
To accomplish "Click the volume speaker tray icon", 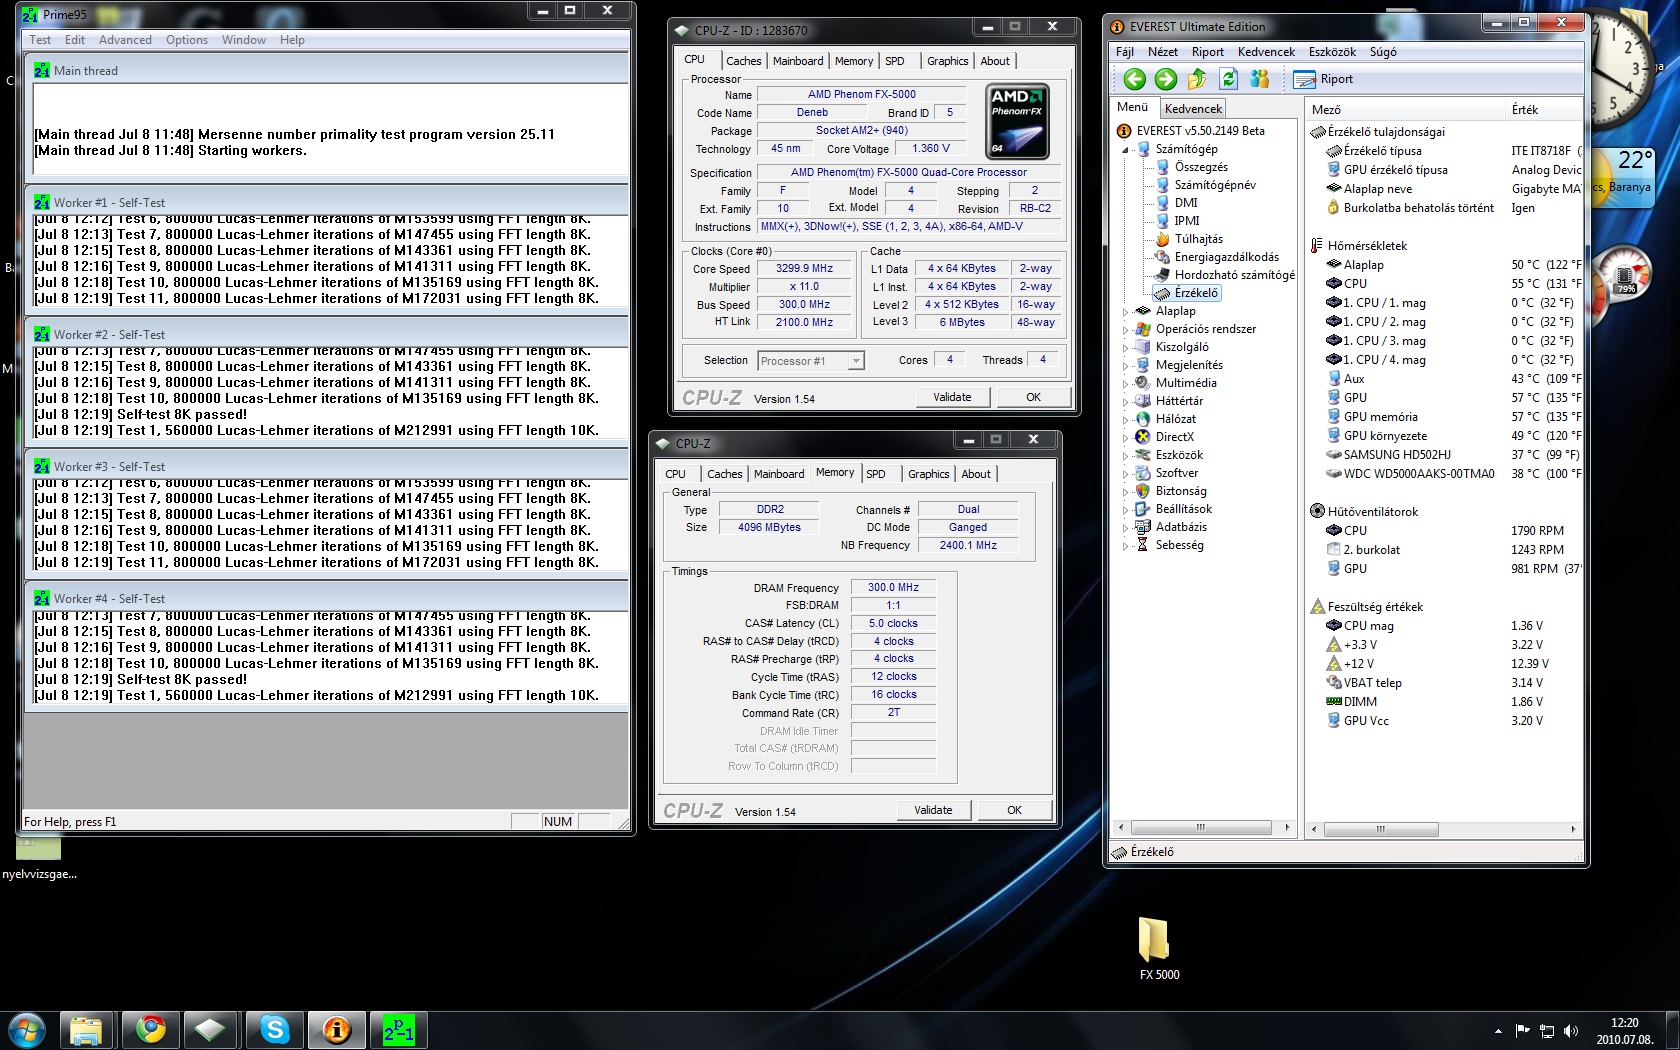I will click(x=1571, y=1031).
